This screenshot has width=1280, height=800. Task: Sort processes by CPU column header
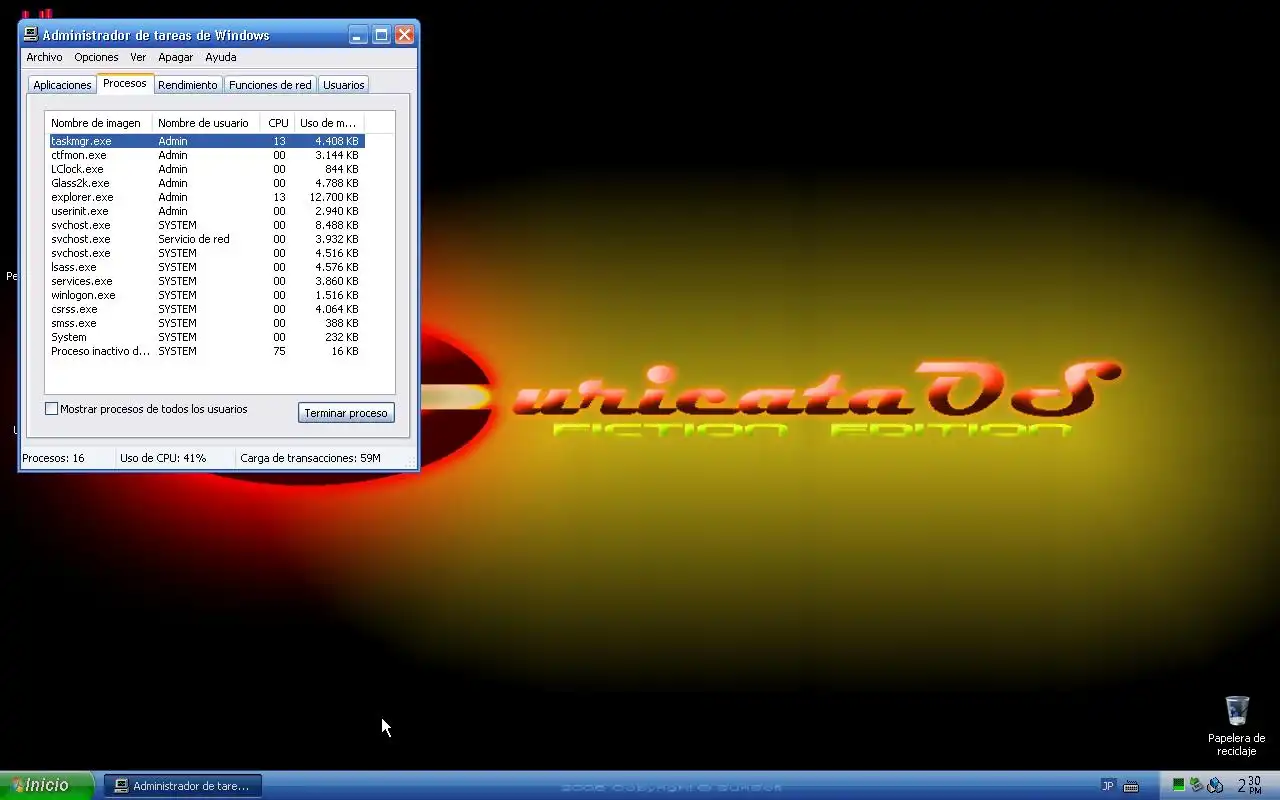click(278, 123)
